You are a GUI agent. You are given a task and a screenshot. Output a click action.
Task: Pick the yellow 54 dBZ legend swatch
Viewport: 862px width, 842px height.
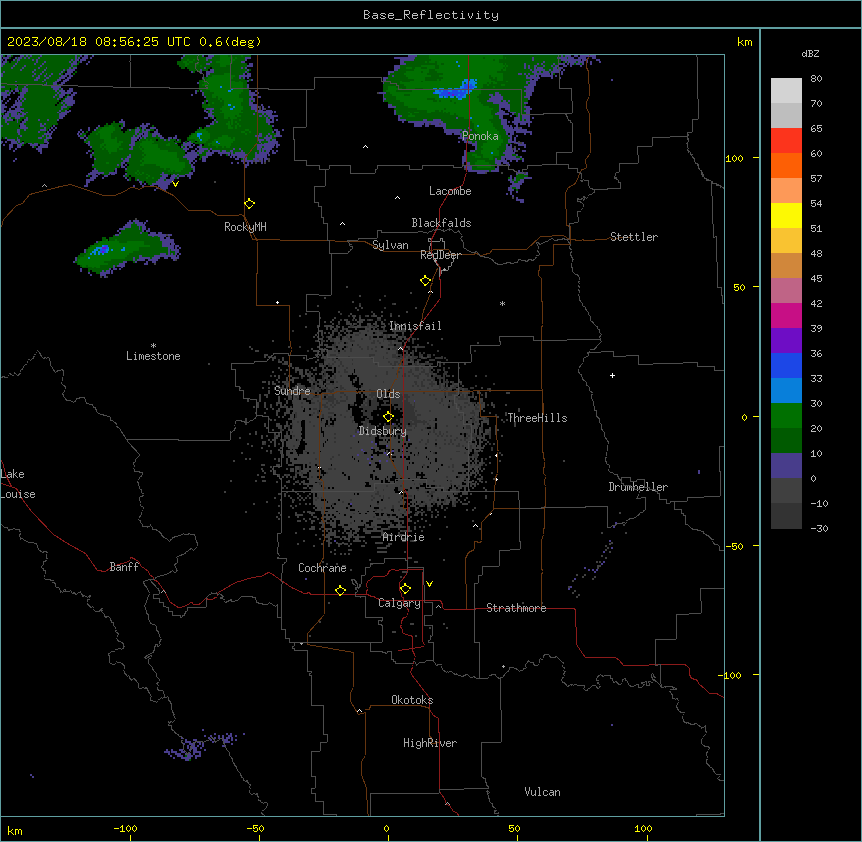(786, 215)
